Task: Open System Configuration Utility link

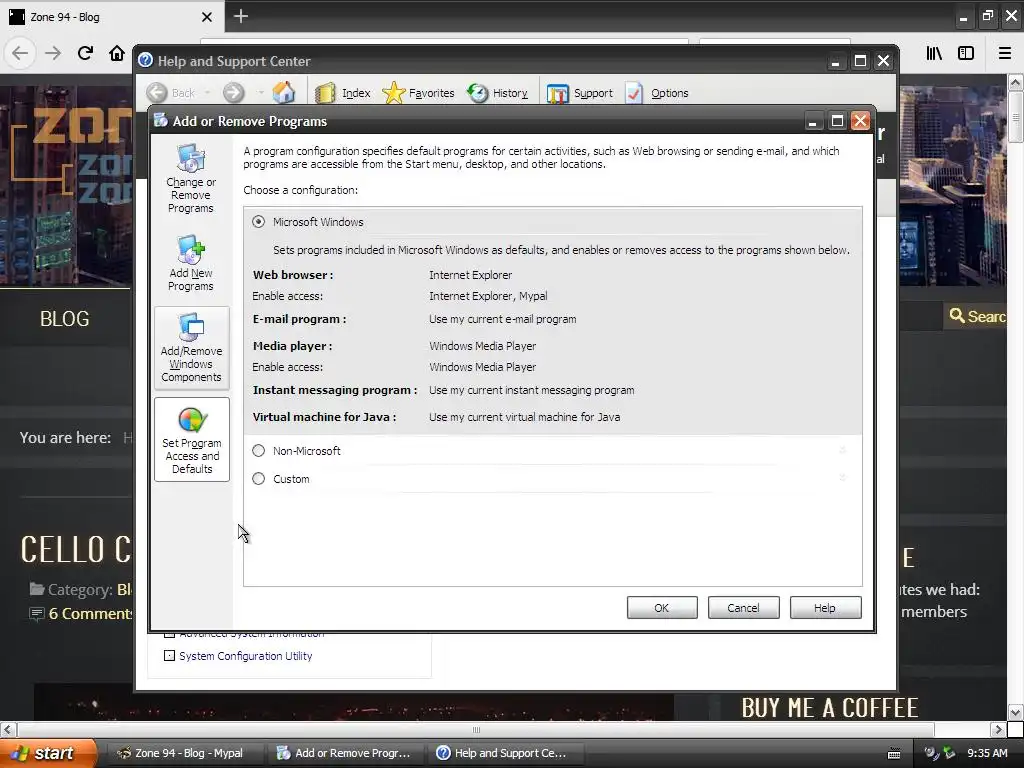Action: coord(246,656)
